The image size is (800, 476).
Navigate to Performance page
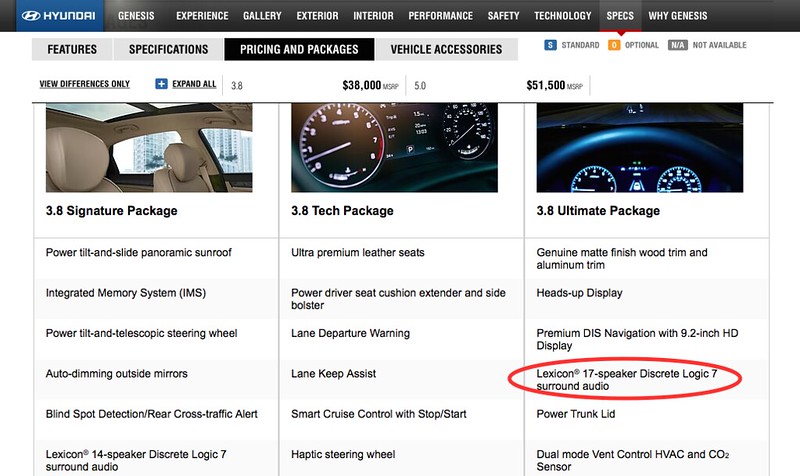coord(440,16)
